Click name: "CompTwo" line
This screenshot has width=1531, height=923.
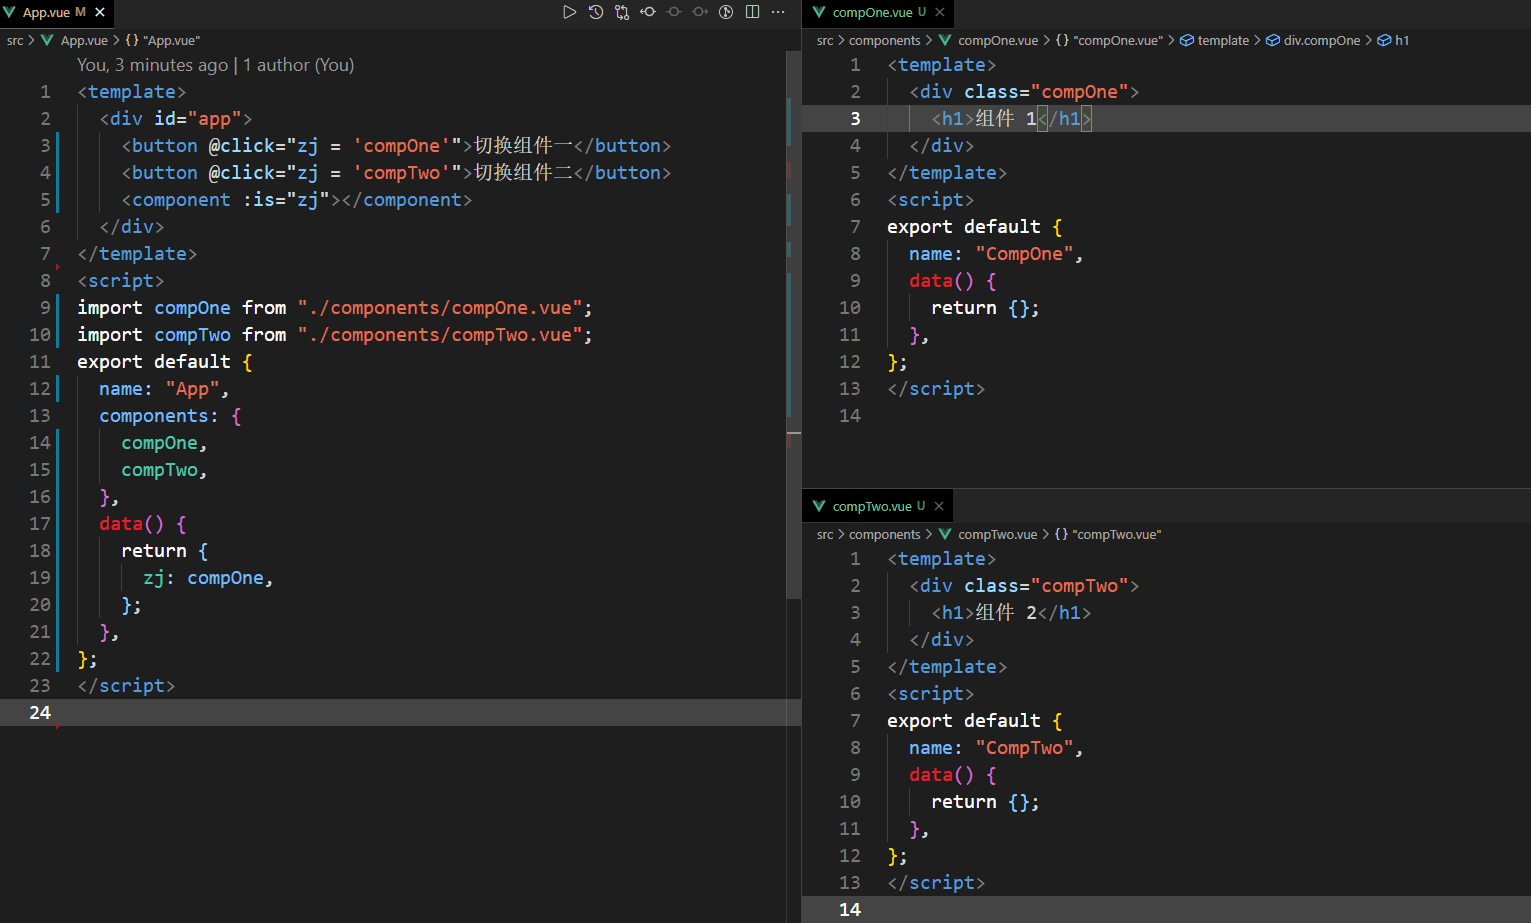[996, 748]
